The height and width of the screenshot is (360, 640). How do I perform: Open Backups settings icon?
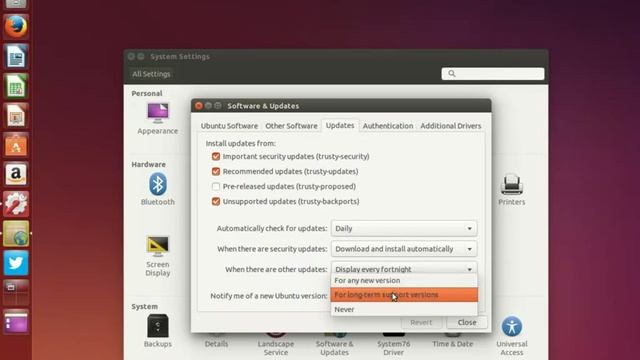click(x=158, y=326)
